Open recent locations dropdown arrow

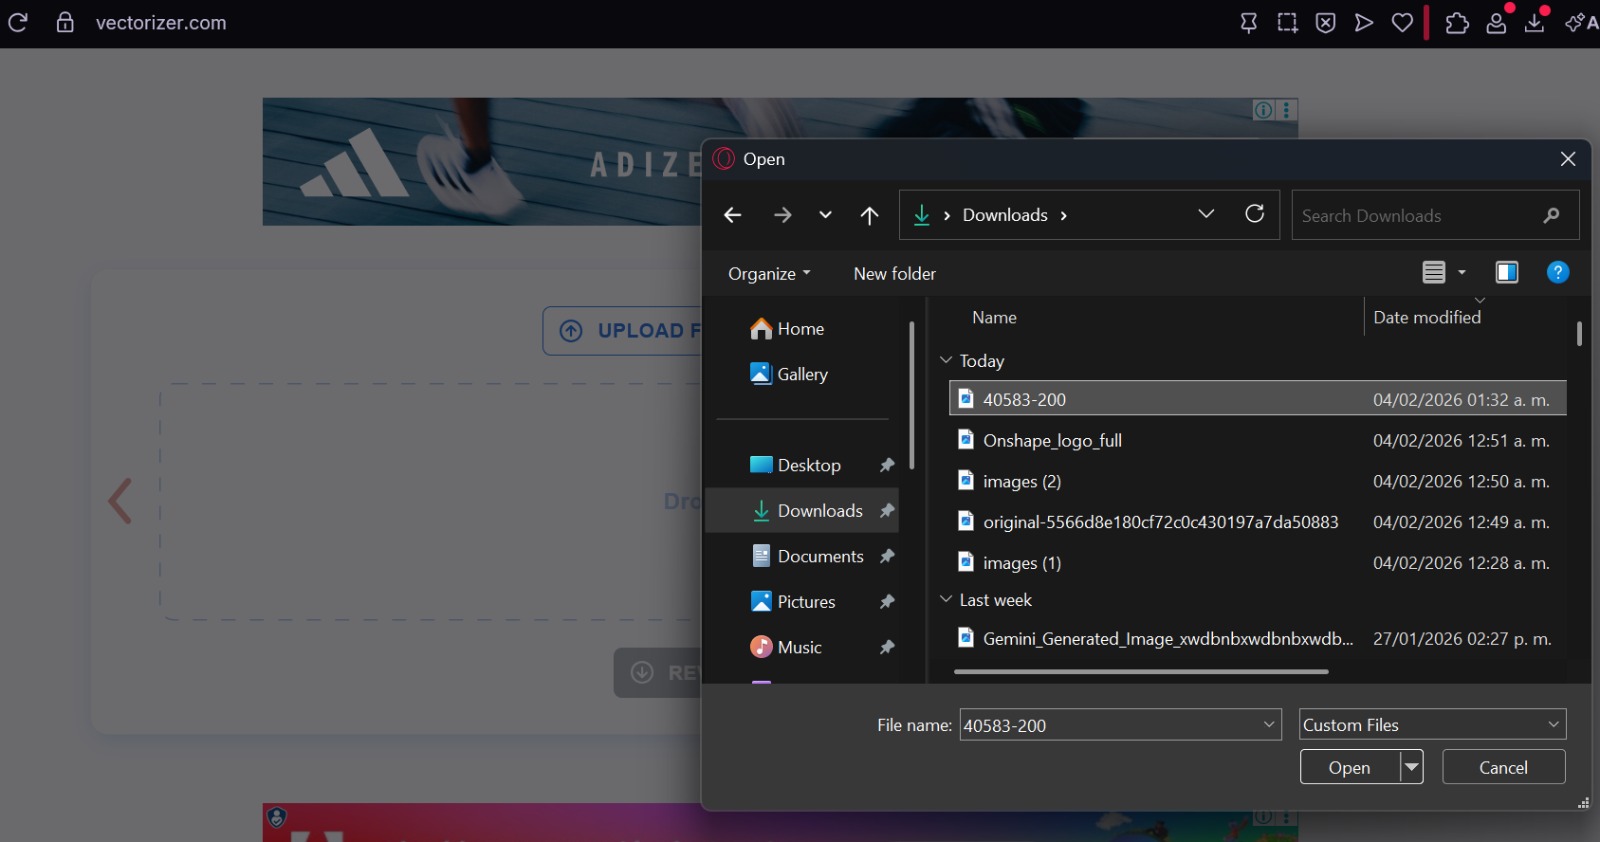(825, 215)
